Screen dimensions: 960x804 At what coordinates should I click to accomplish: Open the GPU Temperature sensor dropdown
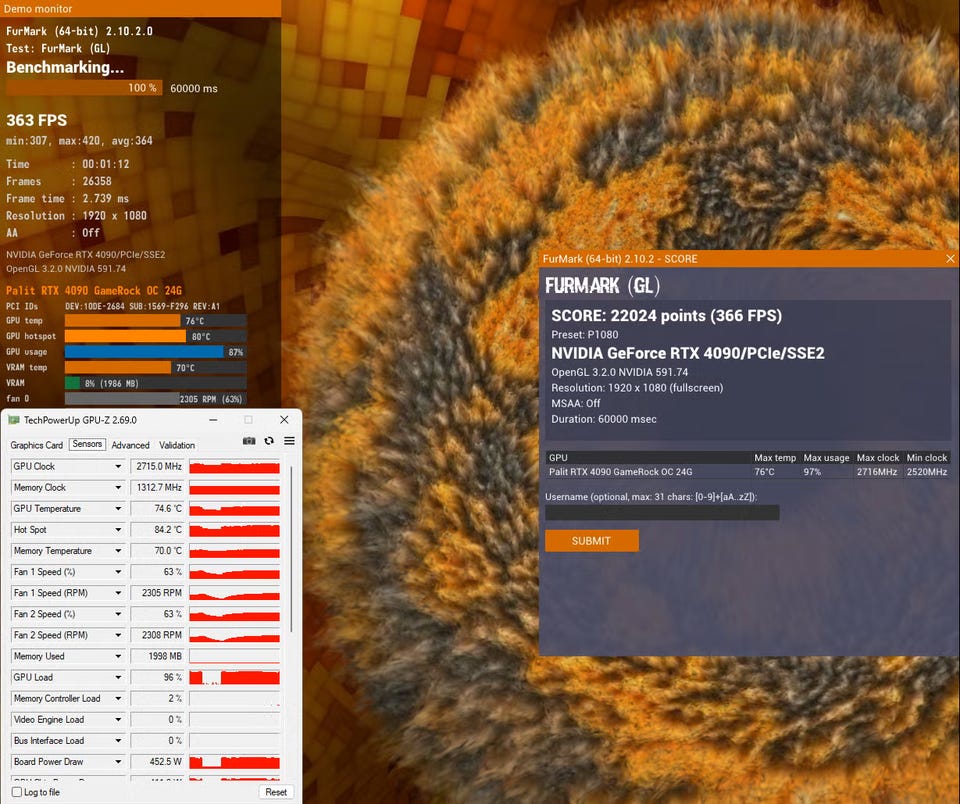(118, 509)
